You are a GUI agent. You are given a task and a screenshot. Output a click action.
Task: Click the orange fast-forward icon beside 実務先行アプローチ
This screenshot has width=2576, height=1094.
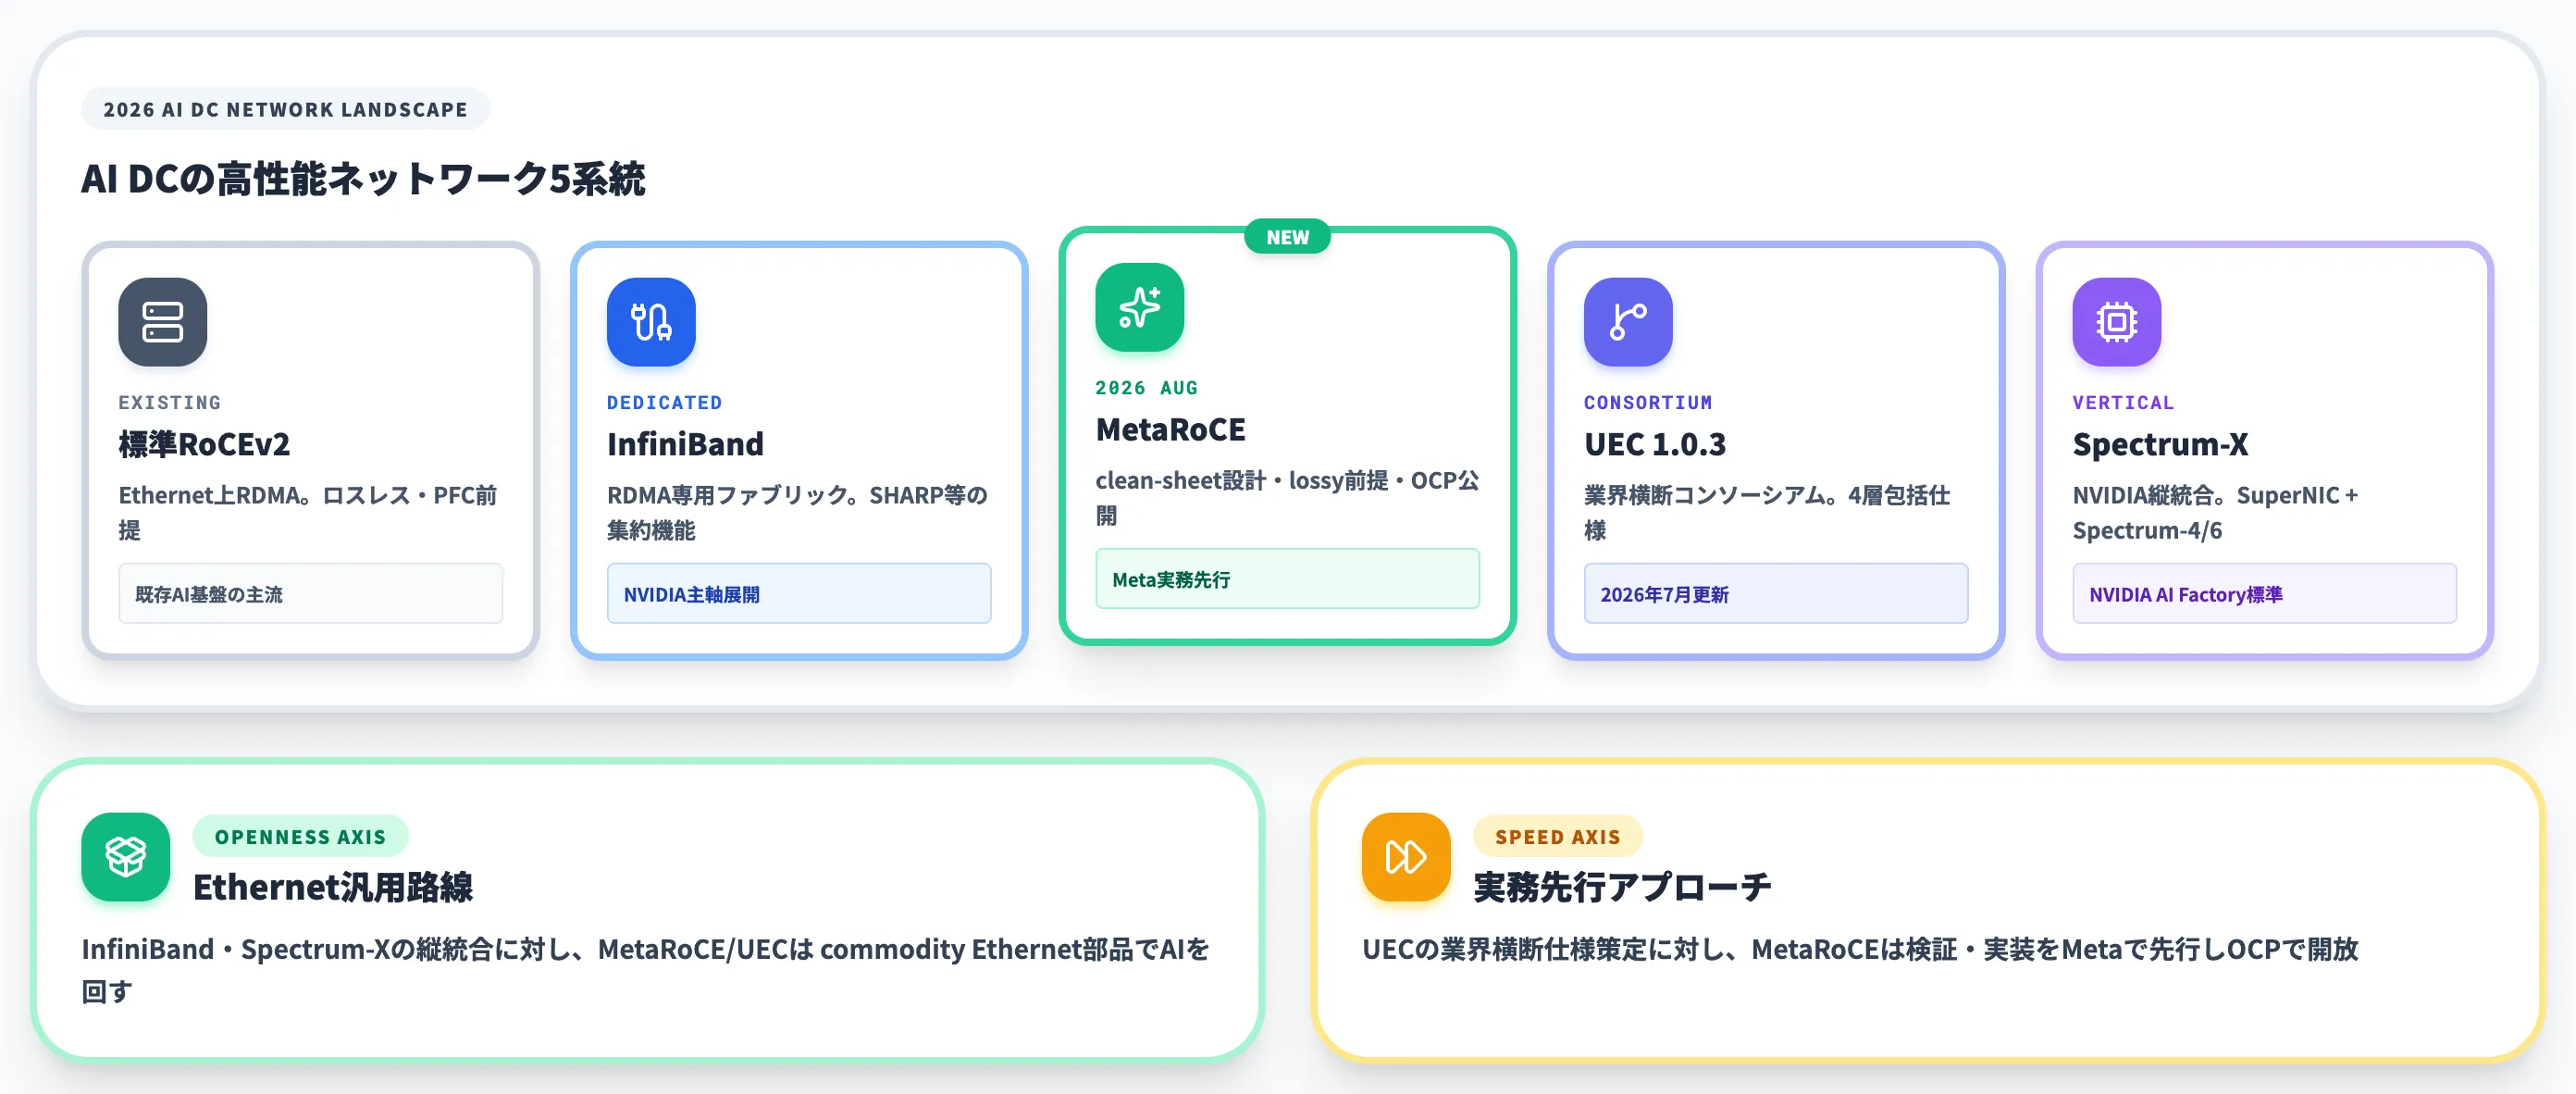pos(1406,857)
